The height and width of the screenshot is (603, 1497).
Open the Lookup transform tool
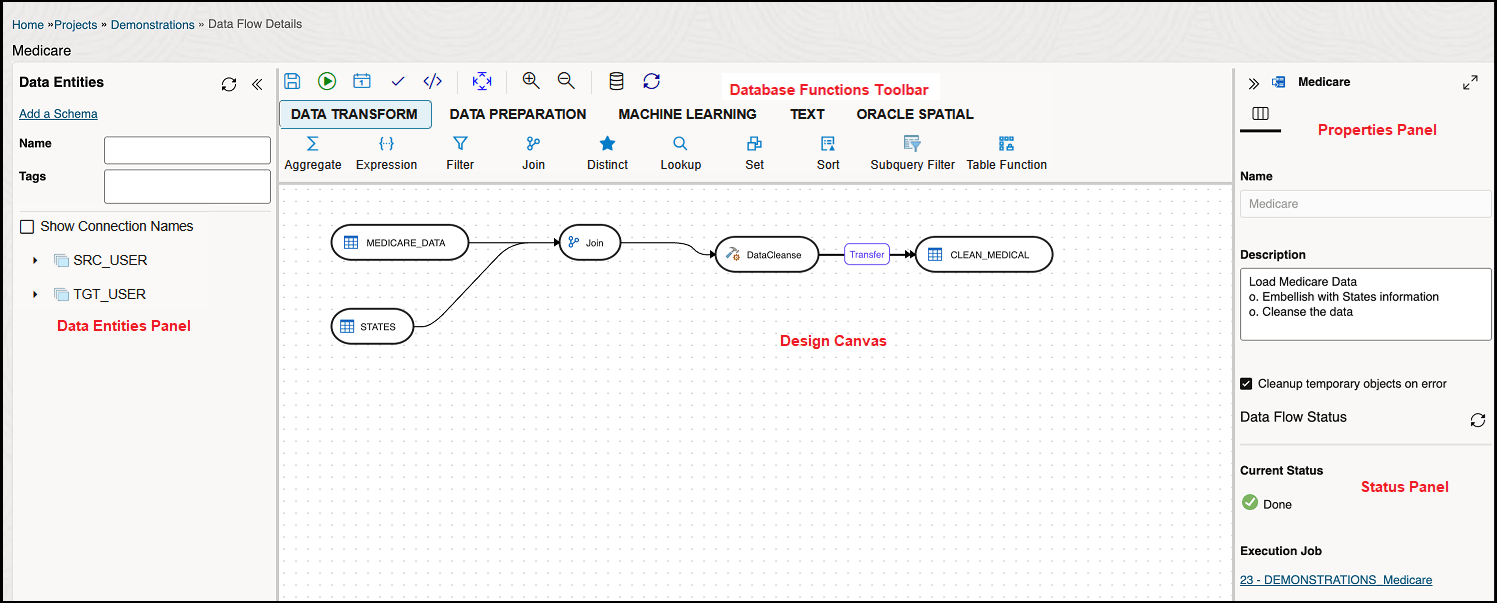click(680, 151)
